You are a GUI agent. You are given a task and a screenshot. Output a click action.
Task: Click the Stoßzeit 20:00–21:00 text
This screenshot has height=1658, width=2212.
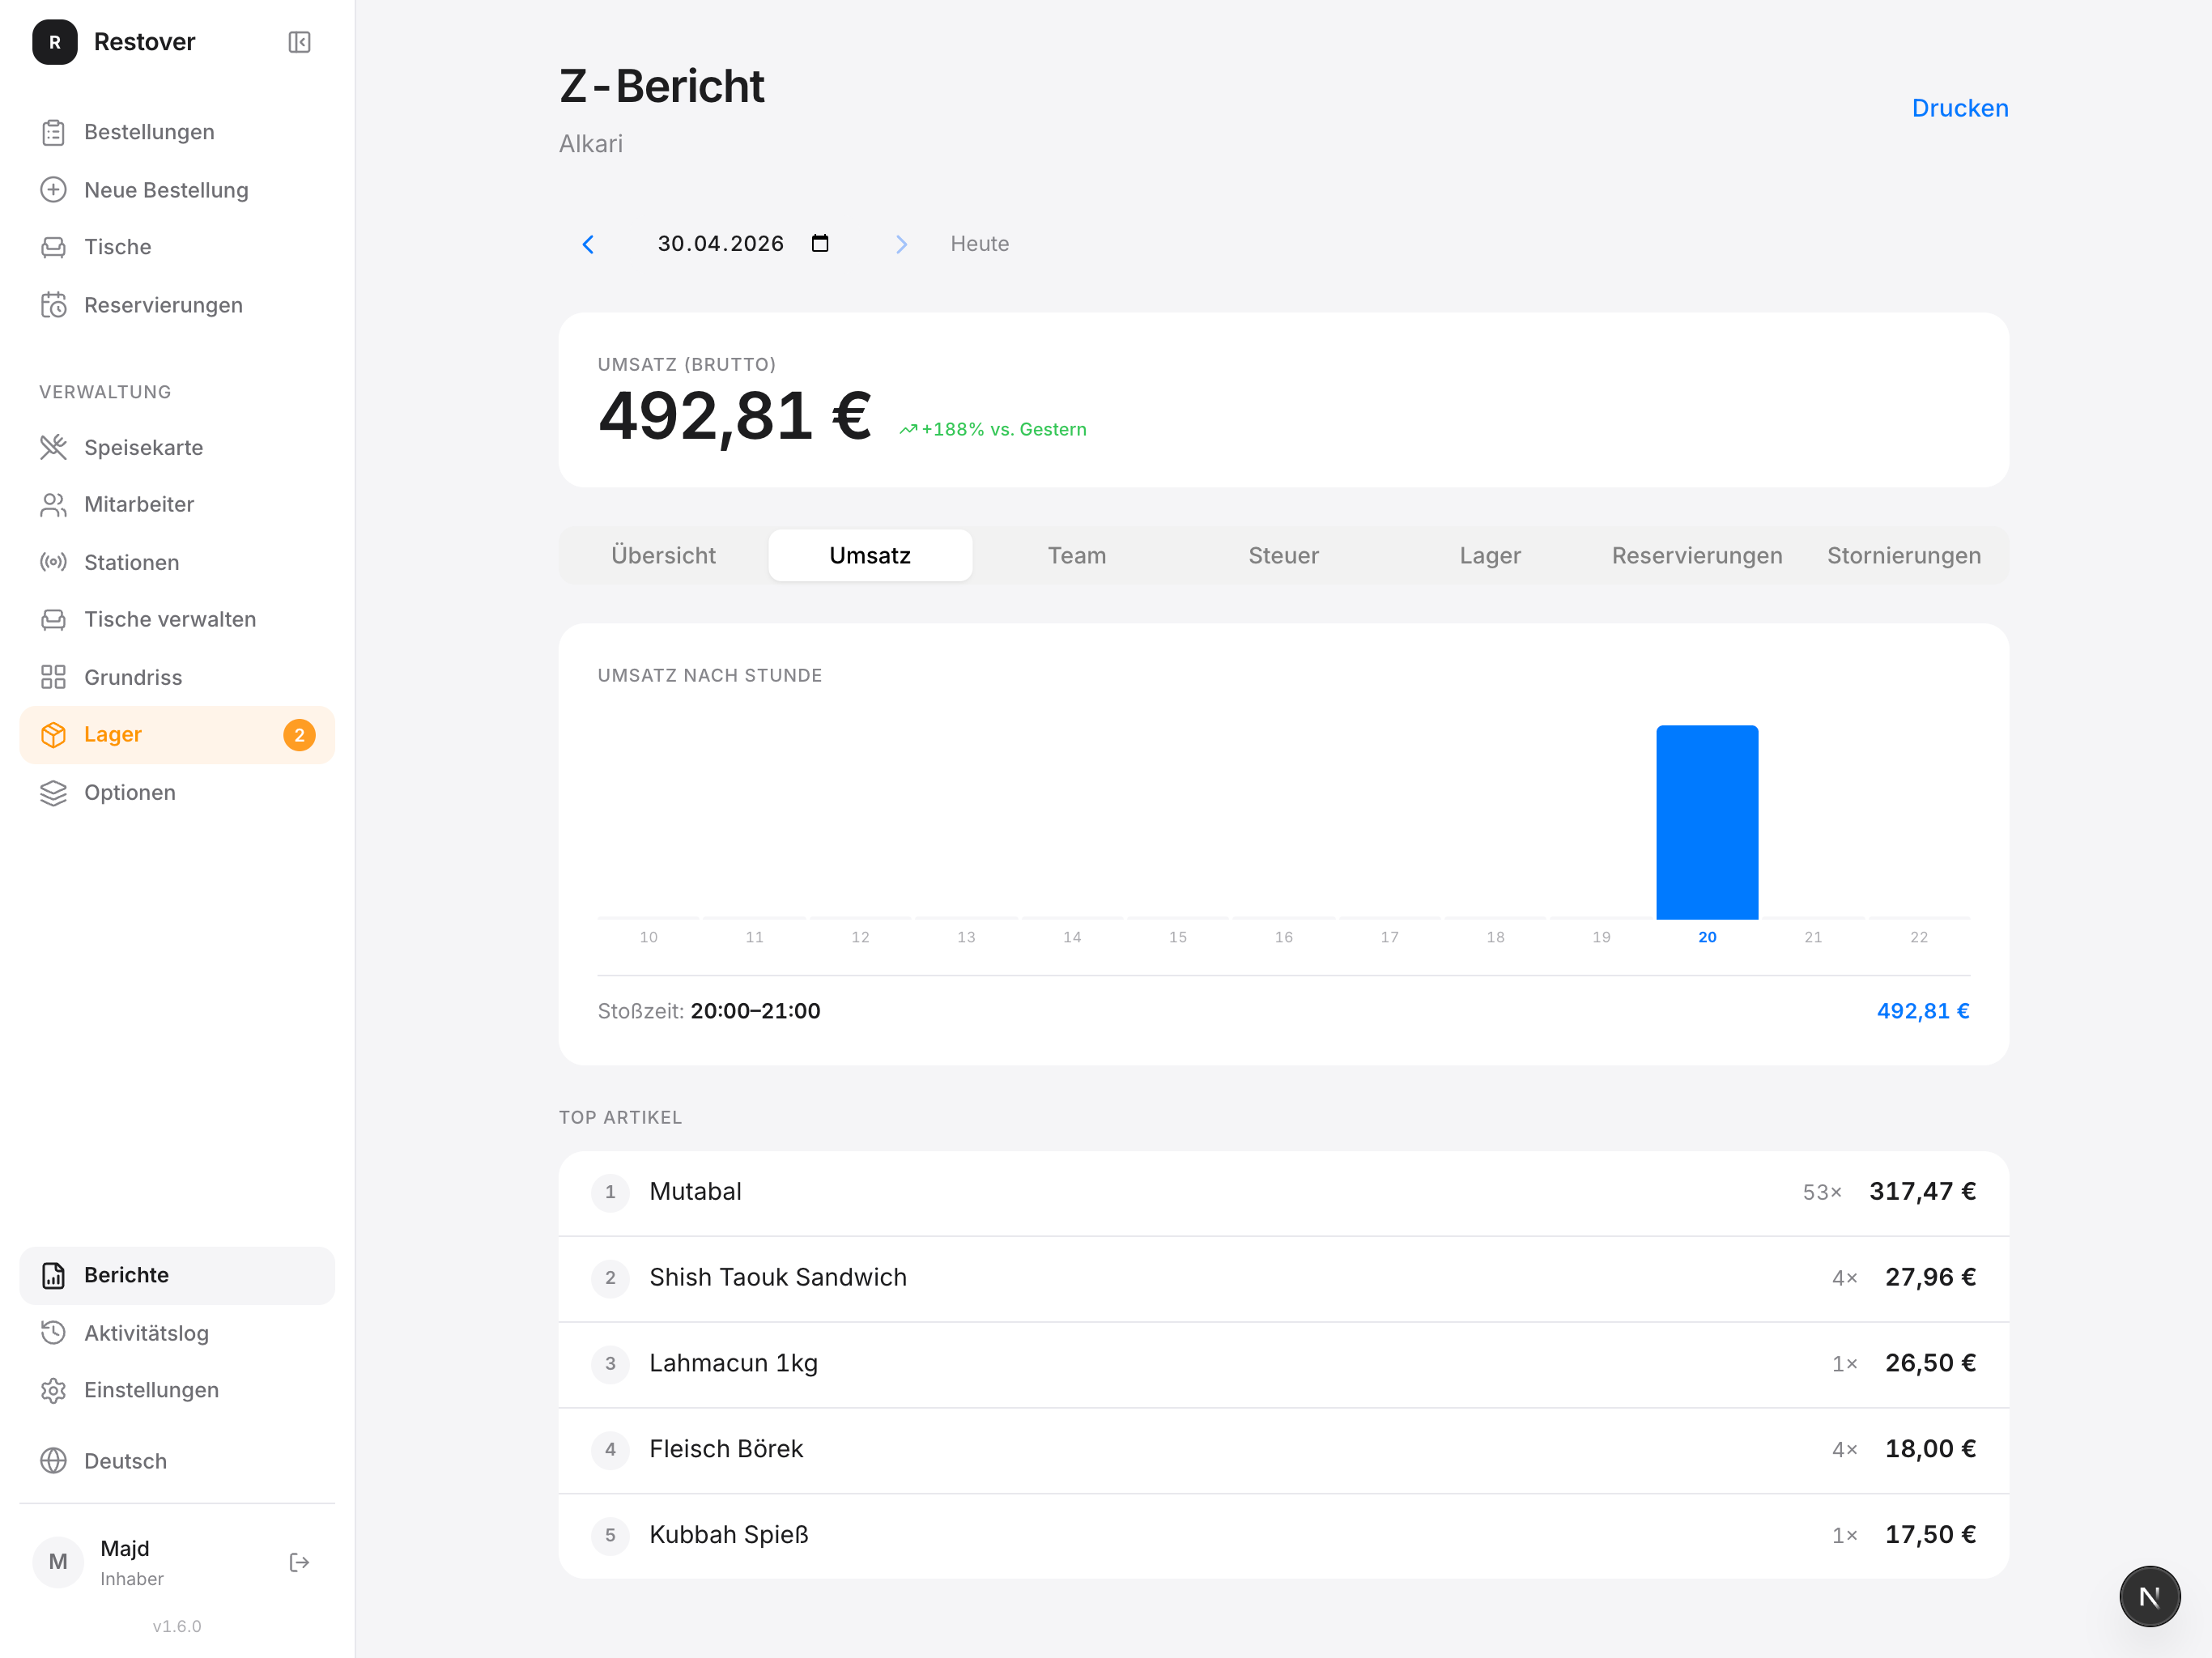click(709, 1011)
